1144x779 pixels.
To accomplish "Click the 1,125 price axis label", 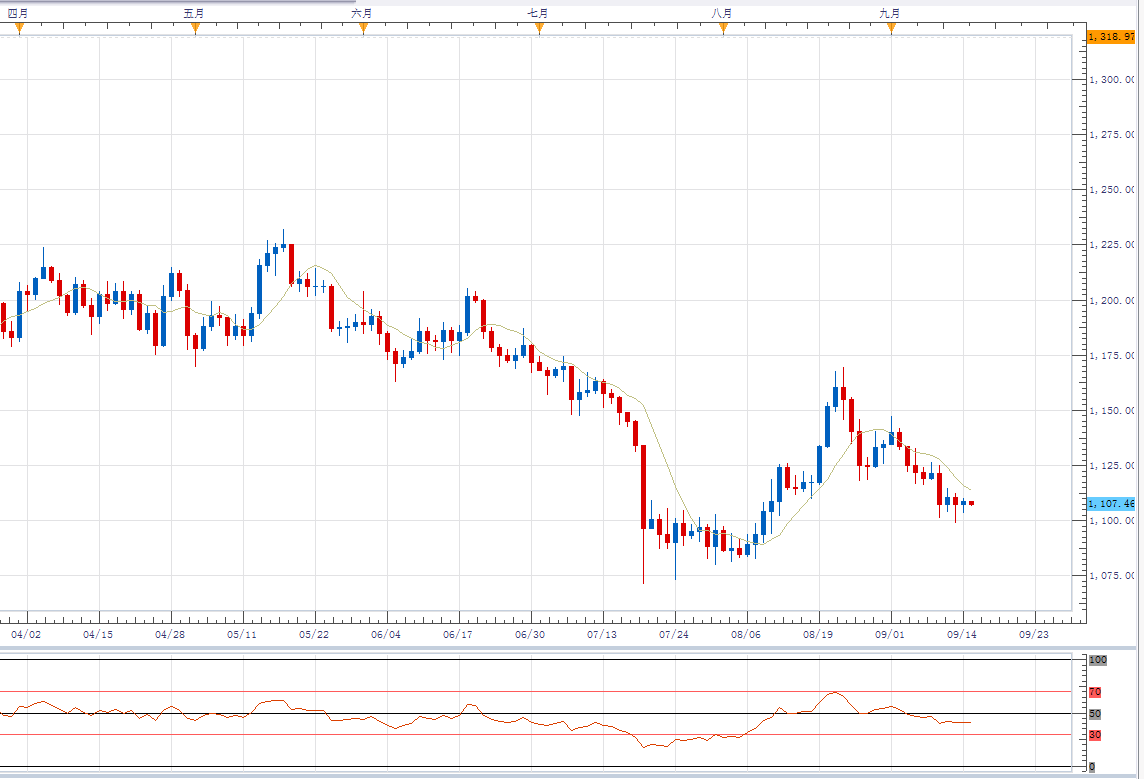I will (1112, 465).
